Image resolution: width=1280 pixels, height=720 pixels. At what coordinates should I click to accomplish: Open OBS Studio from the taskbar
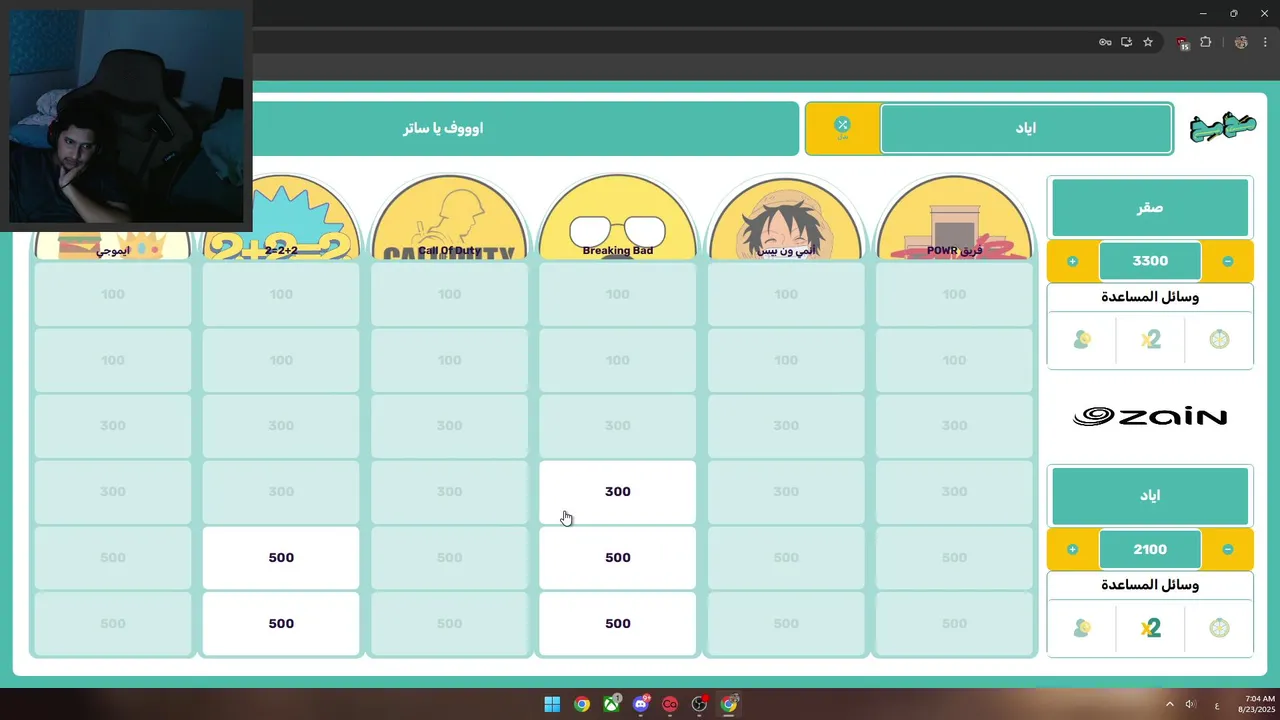[700, 704]
